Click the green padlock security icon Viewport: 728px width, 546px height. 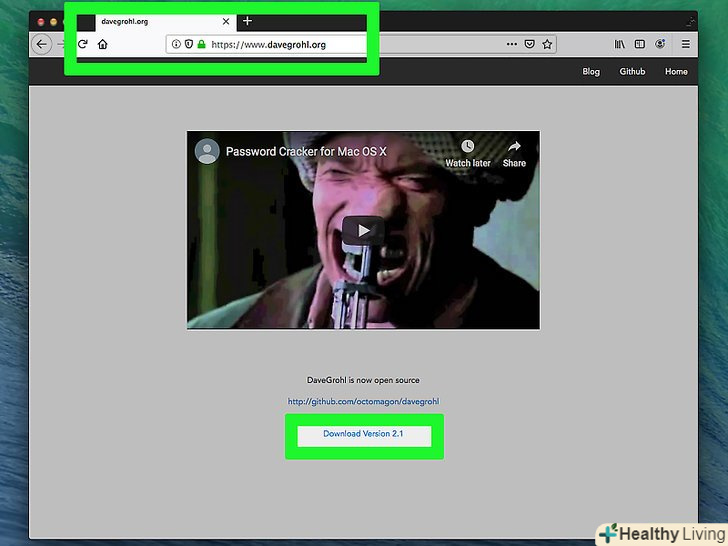[x=201, y=44]
